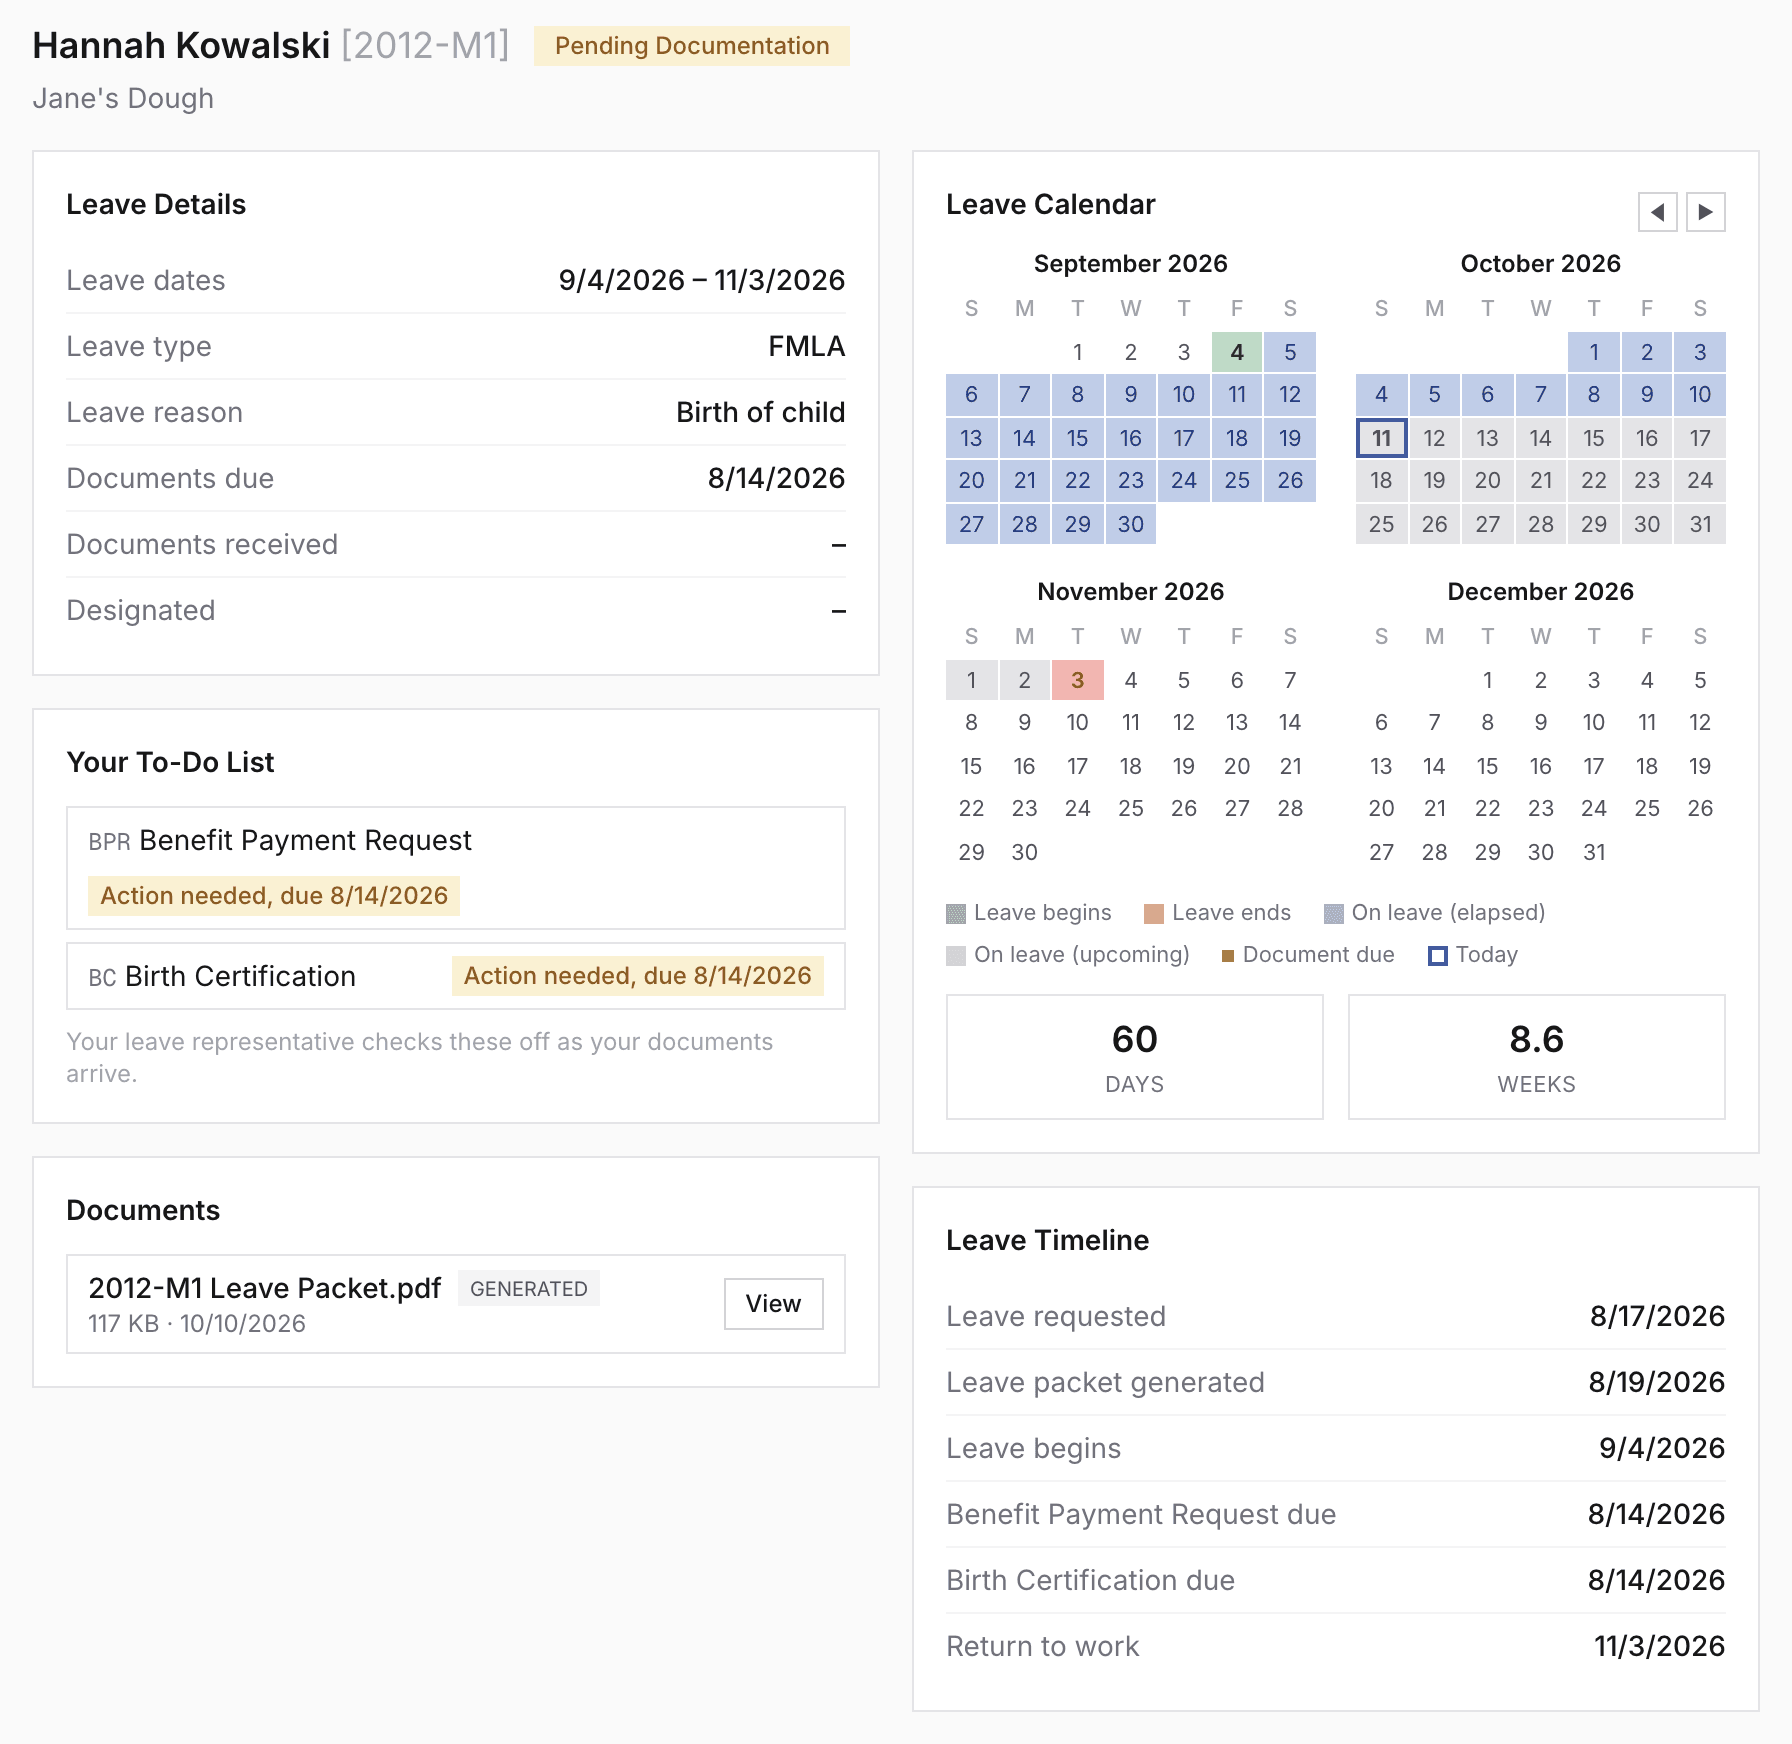1792x1744 pixels.
Task: Click the [2012-M1] case ID
Action: (x=425, y=46)
